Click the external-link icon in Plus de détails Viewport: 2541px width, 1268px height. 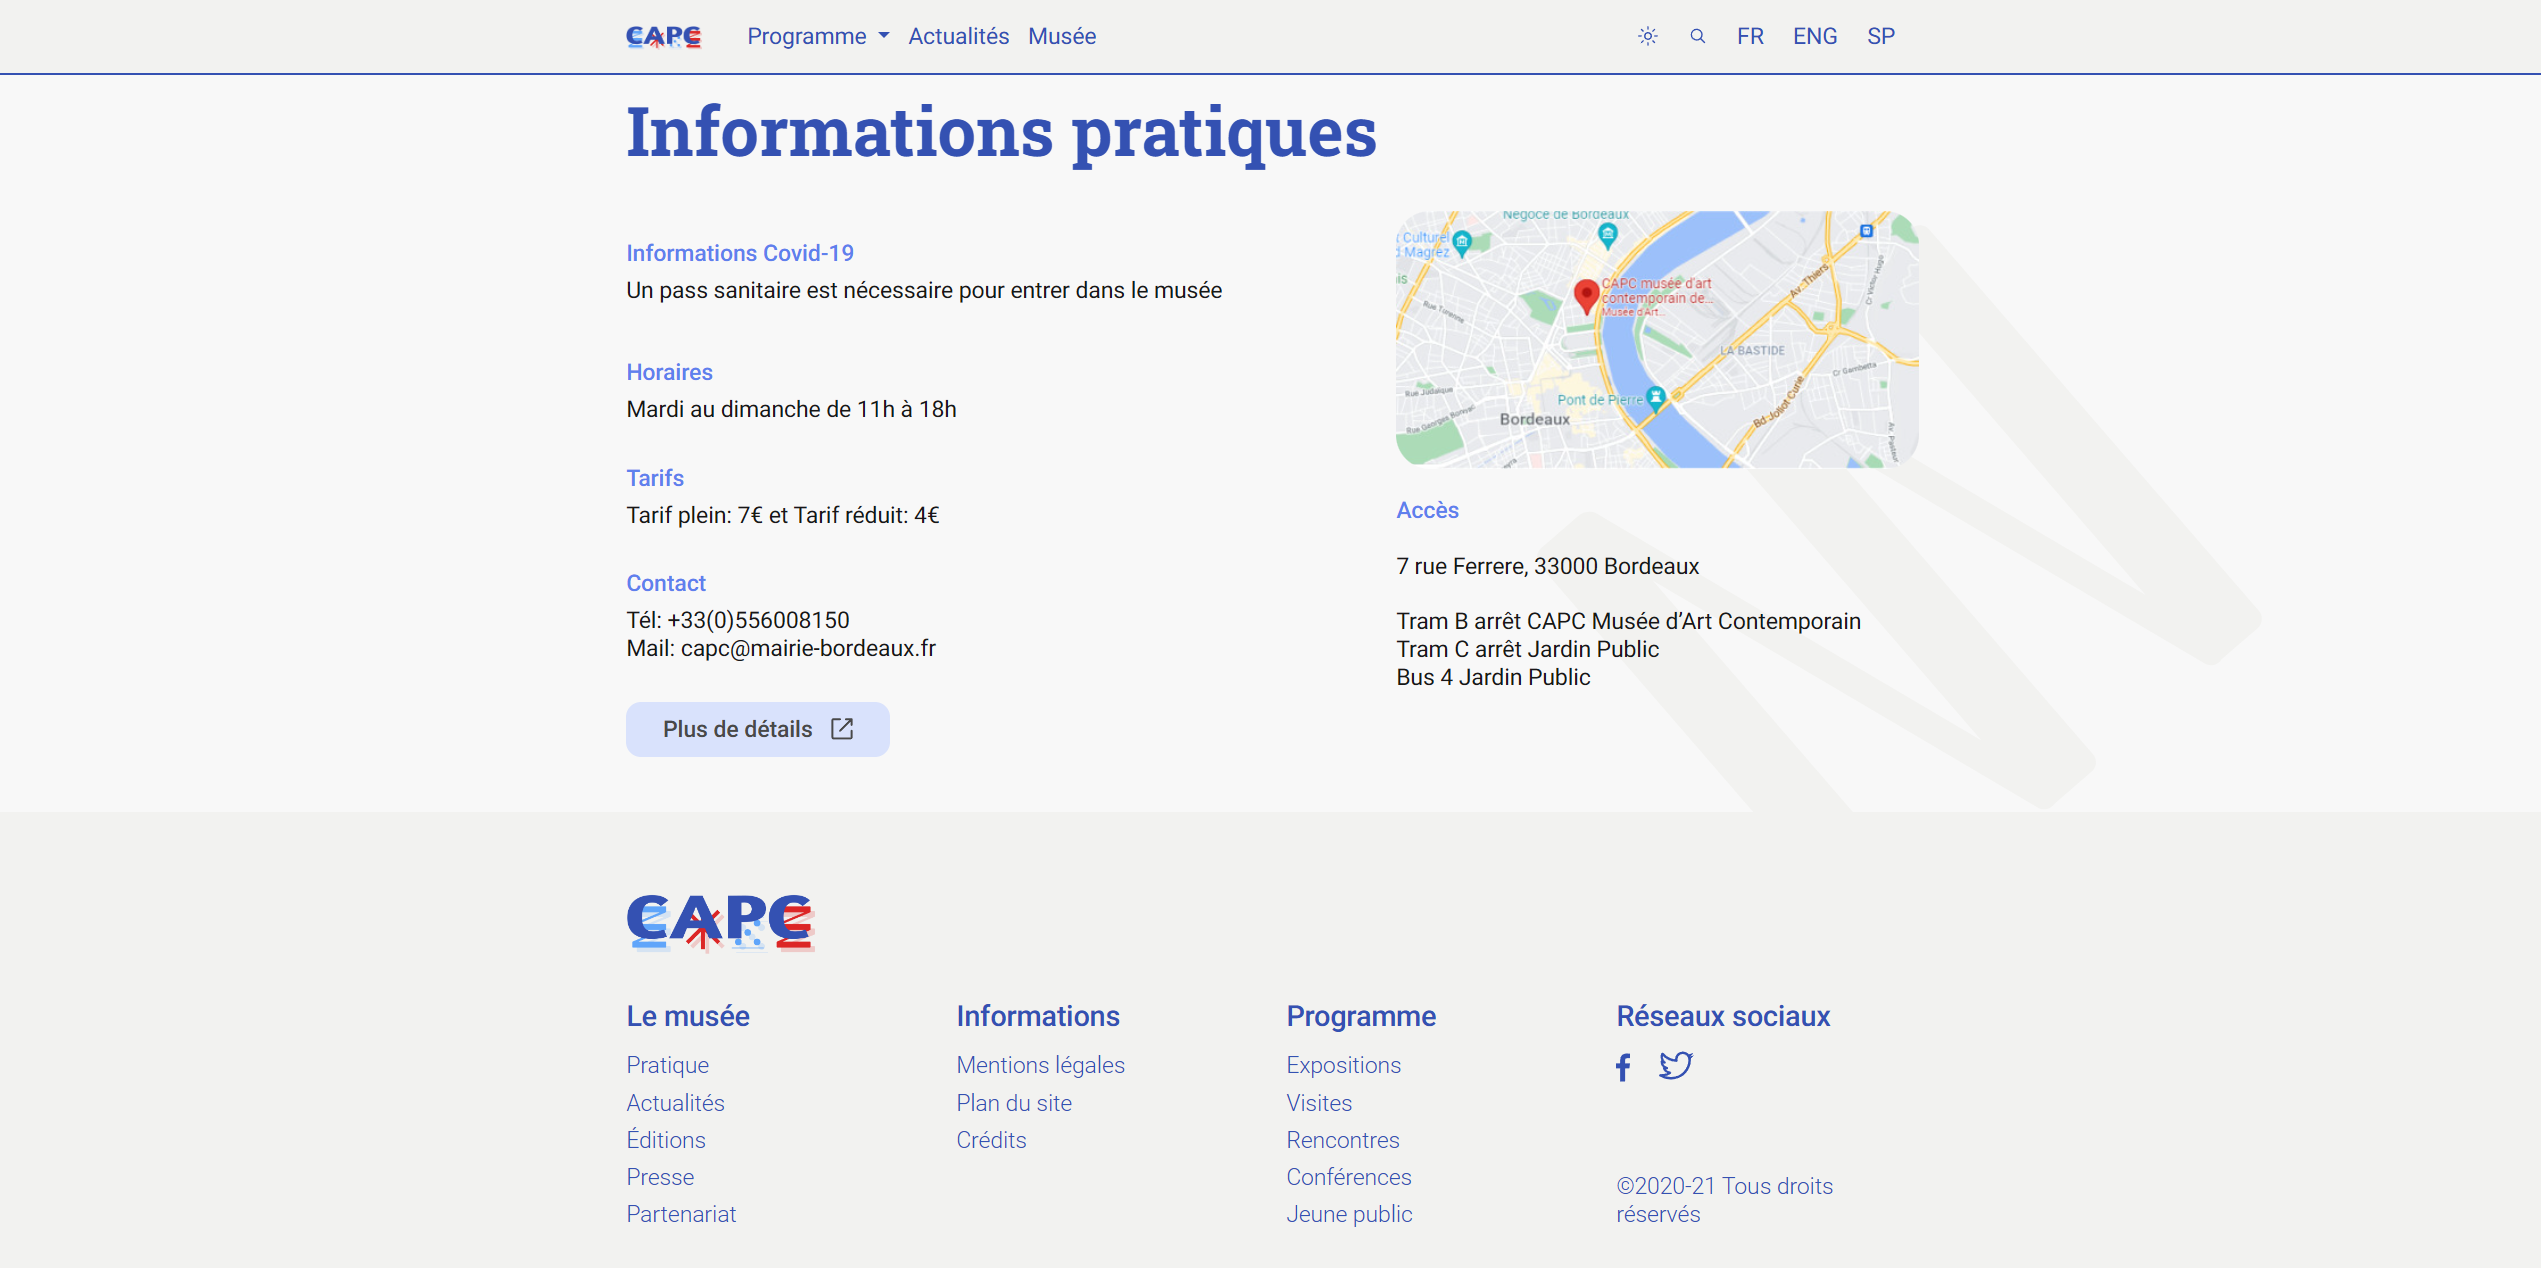click(x=842, y=729)
